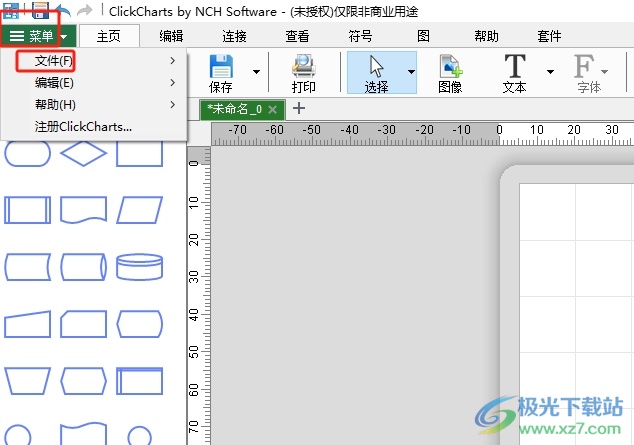
Task: Expand the Select tool dropdown arrow
Action: click(x=411, y=72)
